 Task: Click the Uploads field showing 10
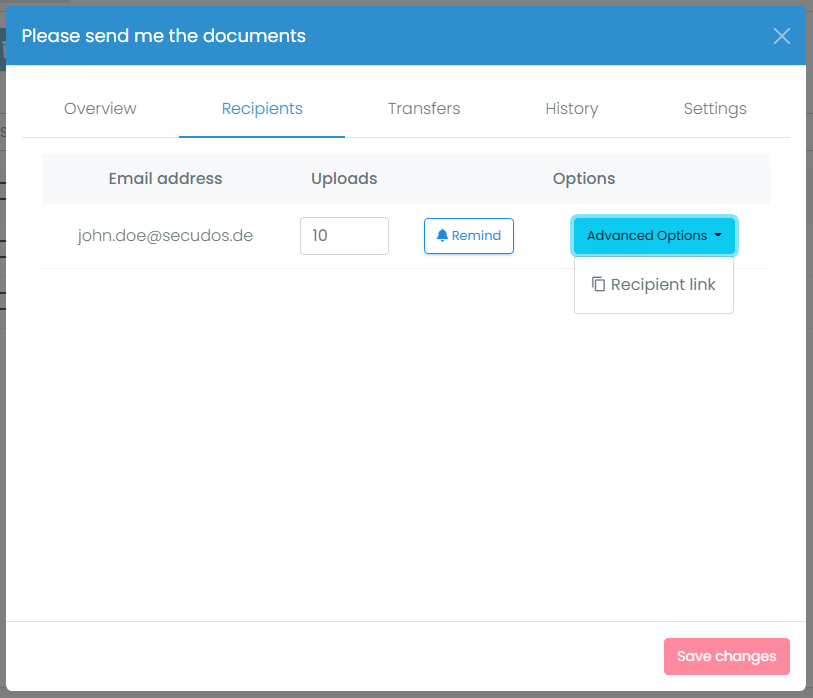pos(344,235)
